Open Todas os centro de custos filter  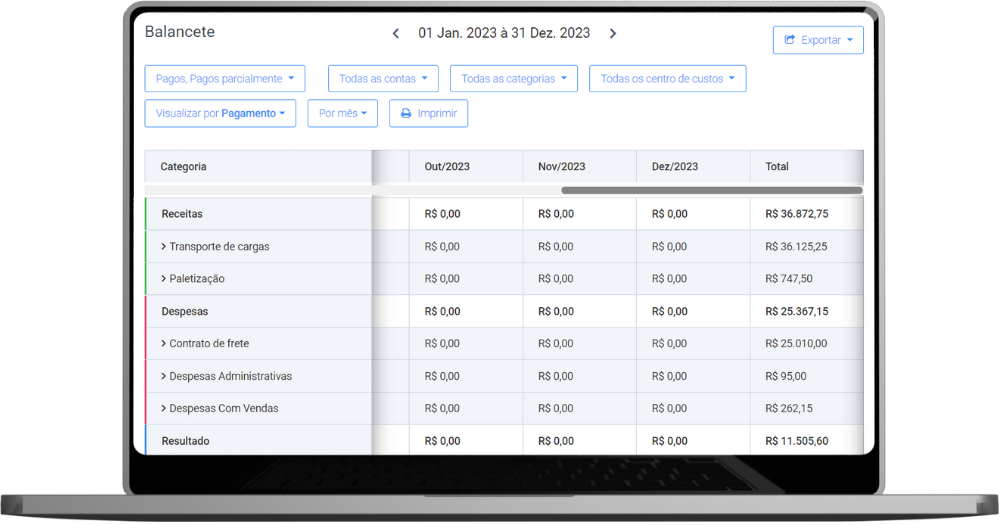pyautogui.click(x=667, y=79)
